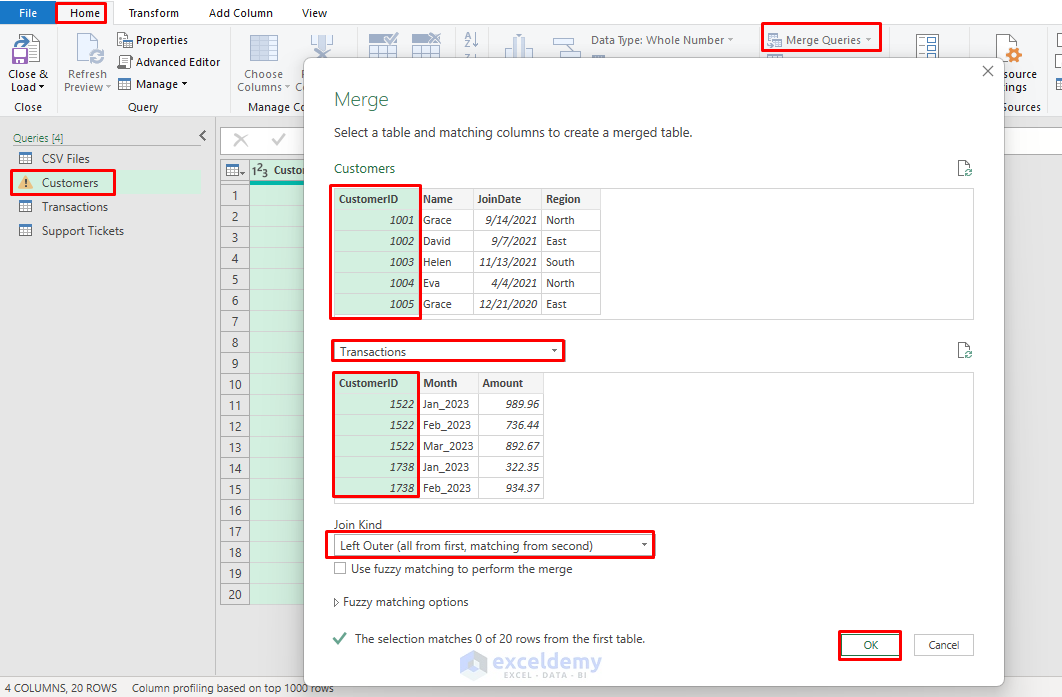The image size is (1062, 697).
Task: Click the Choose Columns icon
Action: (263, 49)
